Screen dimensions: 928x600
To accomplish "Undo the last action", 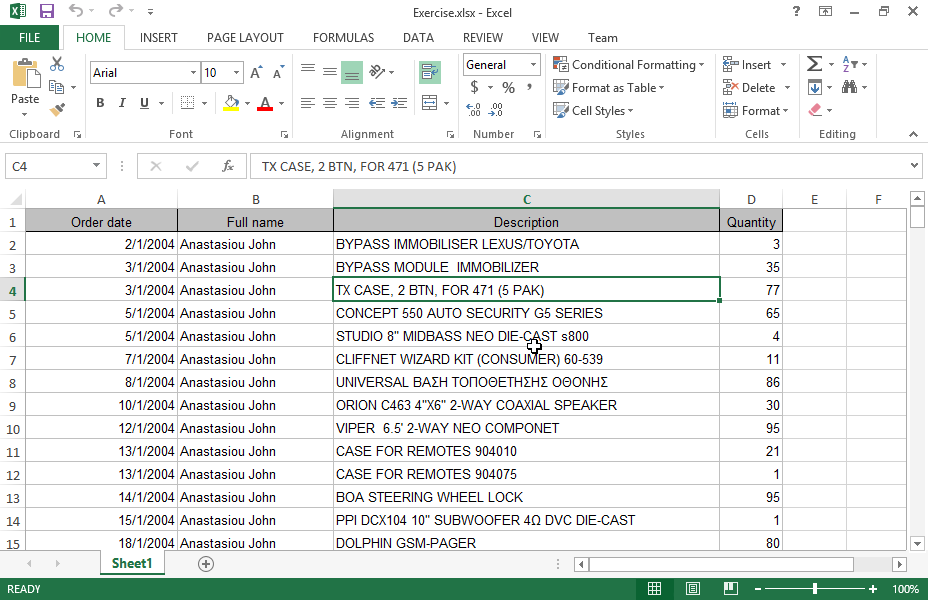I will coord(76,11).
